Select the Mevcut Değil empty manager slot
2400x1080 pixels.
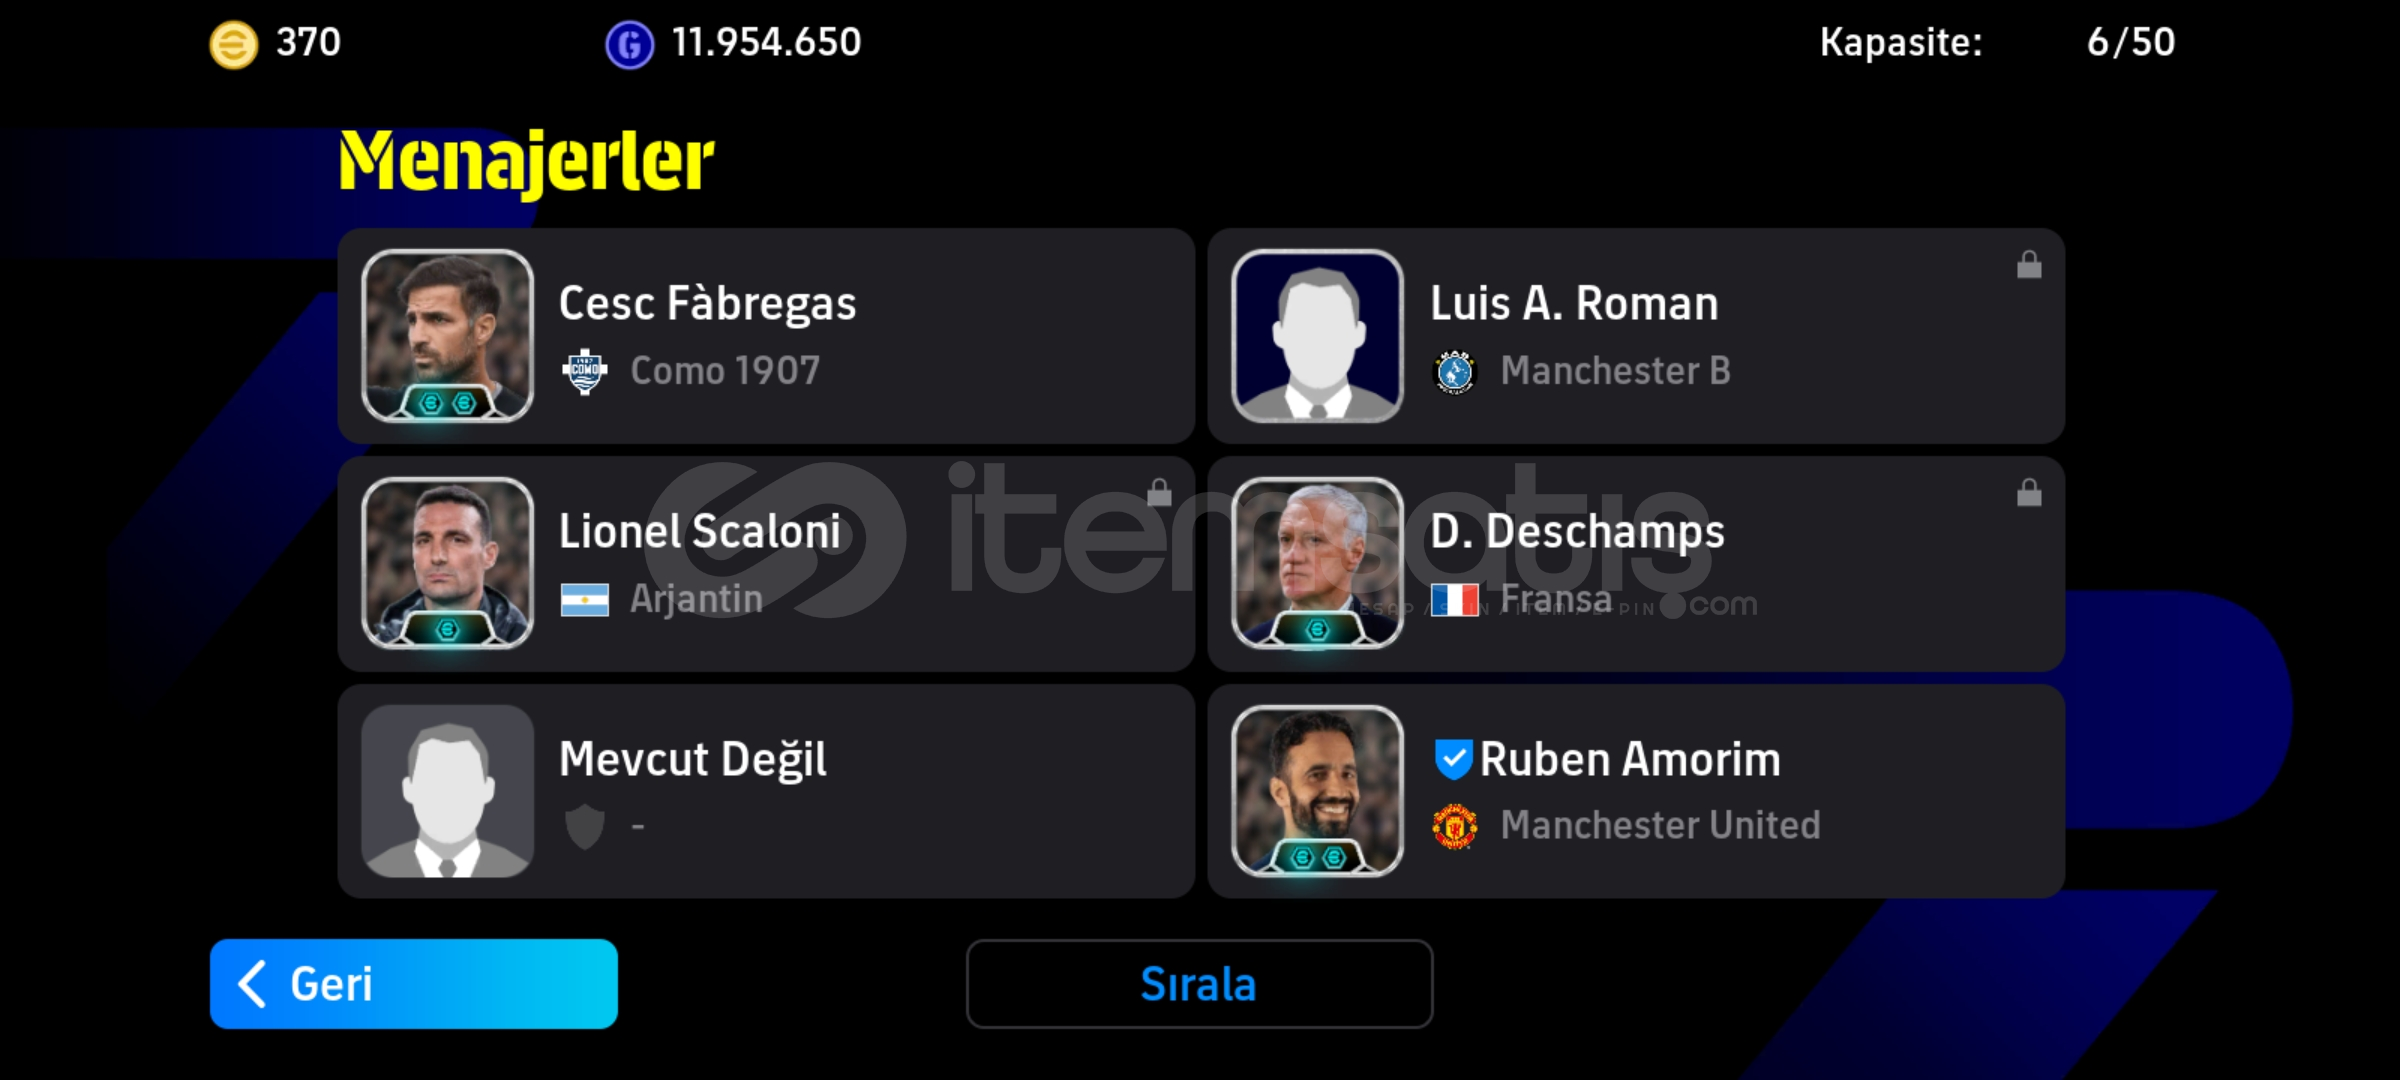(766, 792)
